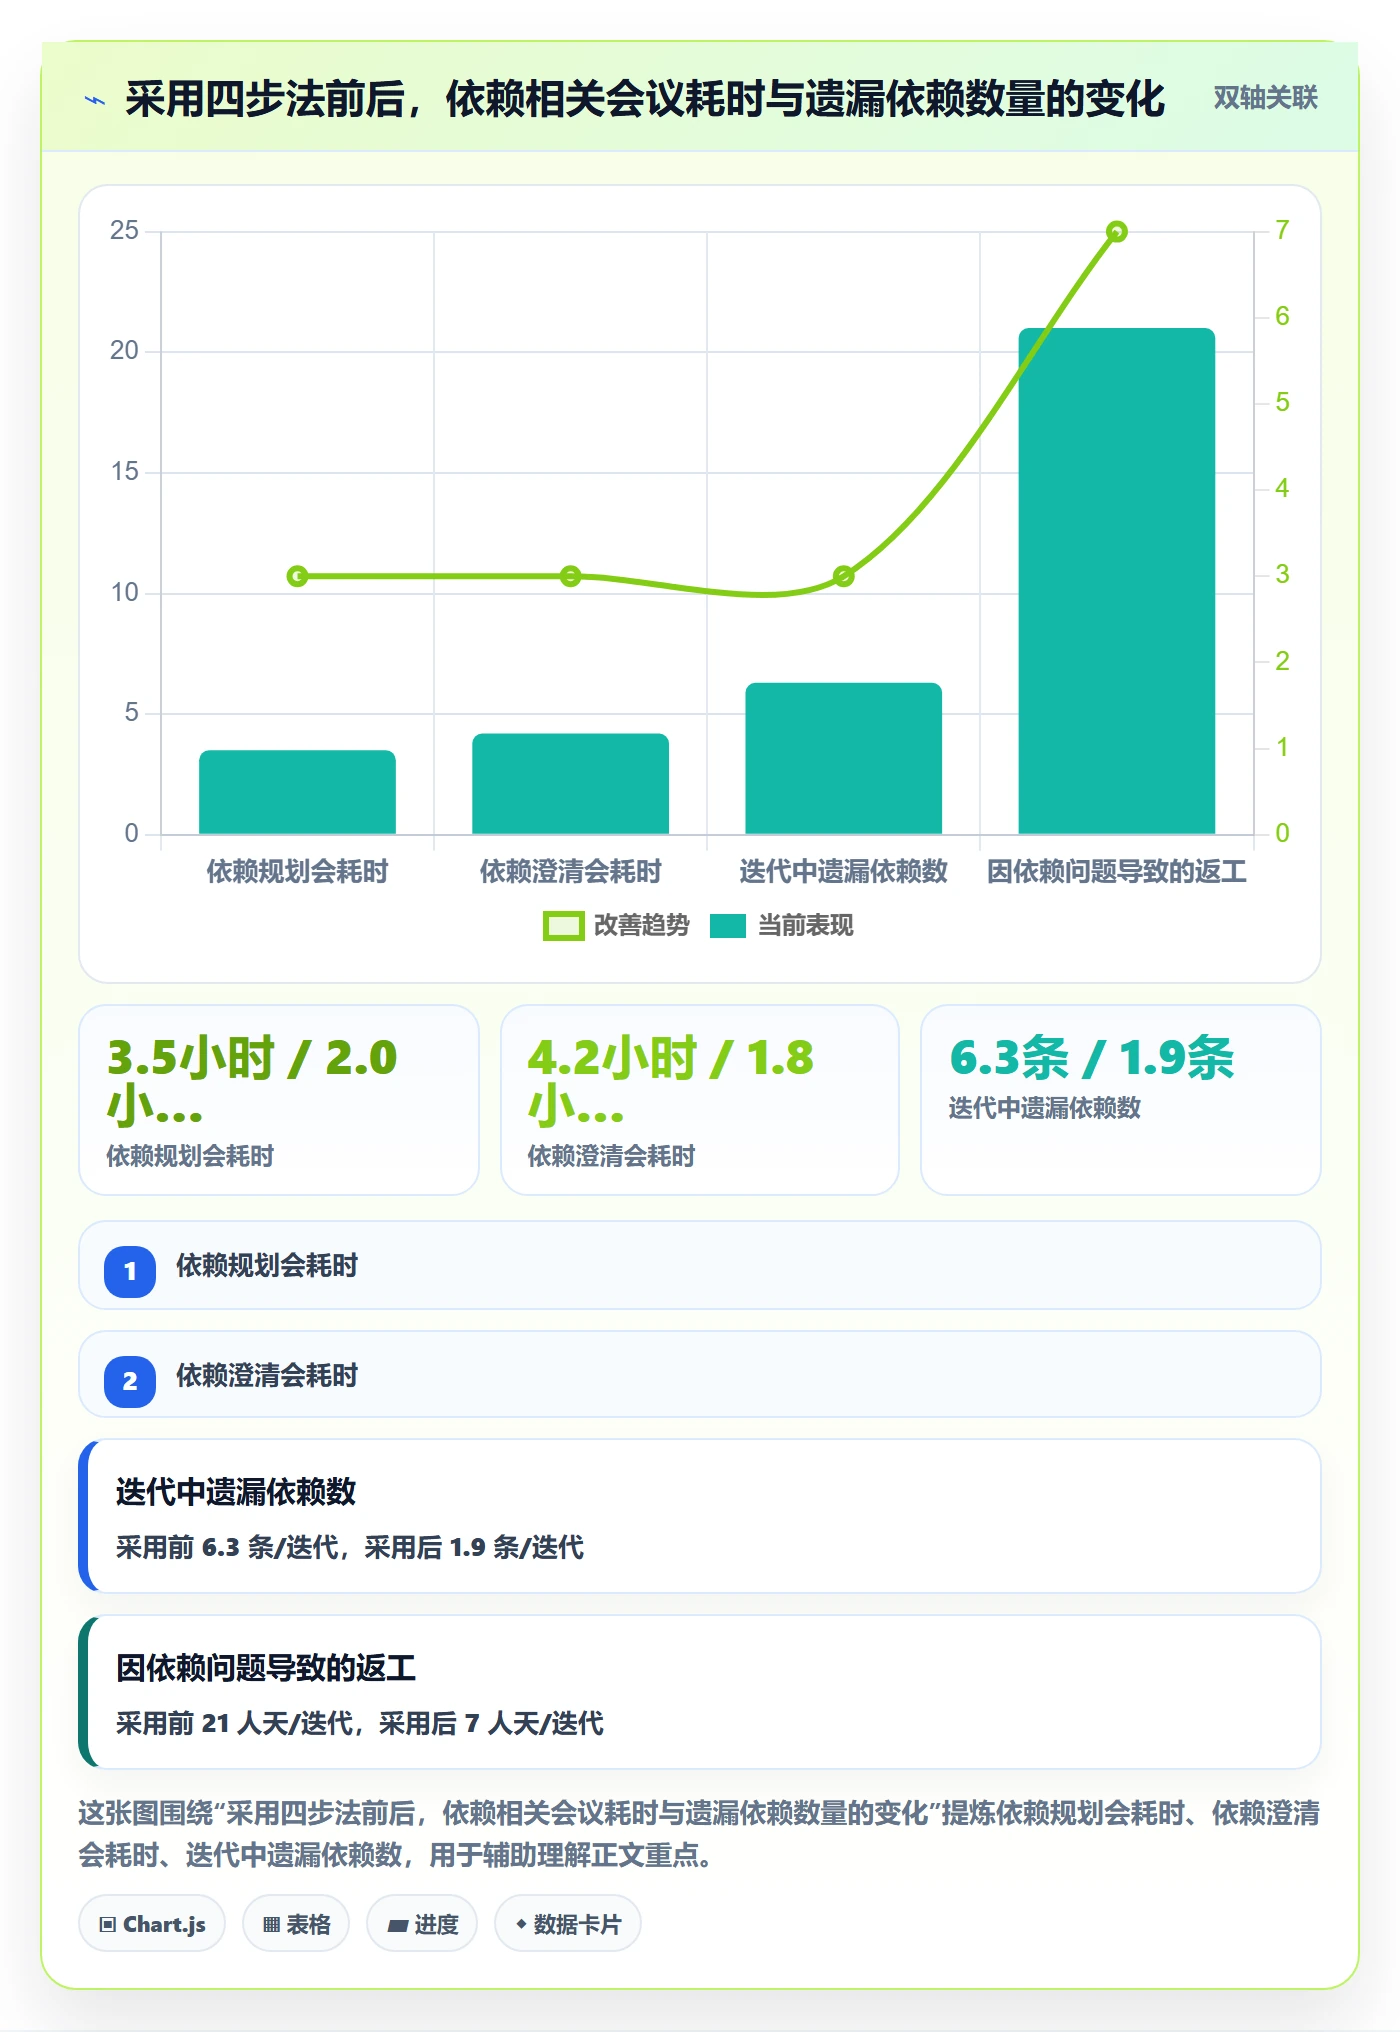Click the 依赖澄清会耗时 bar in chart
Viewport: 1400px width, 2032px height.
570,784
